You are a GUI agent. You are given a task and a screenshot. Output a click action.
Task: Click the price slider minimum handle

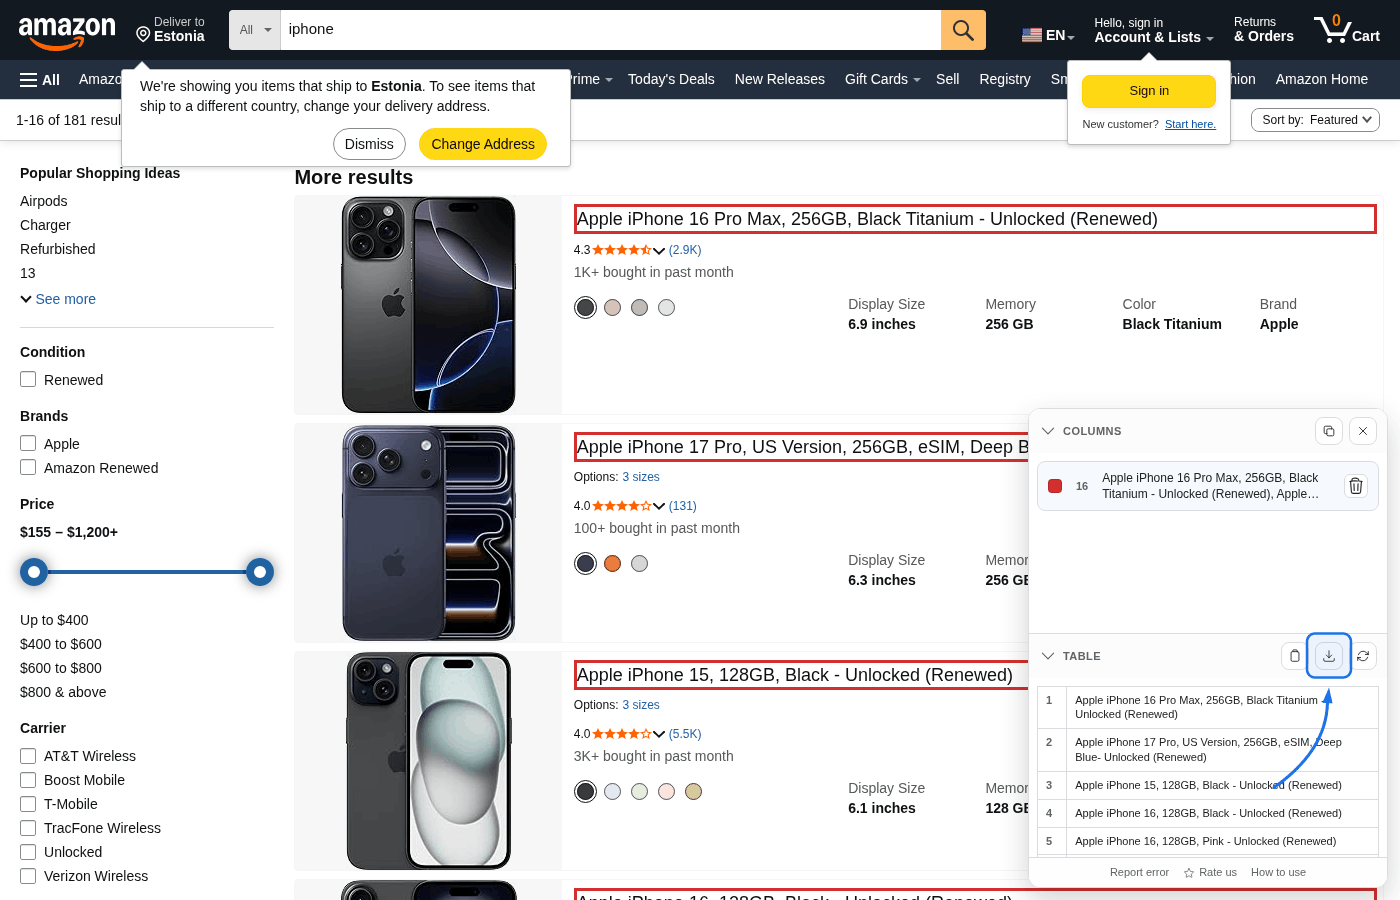pos(34,572)
